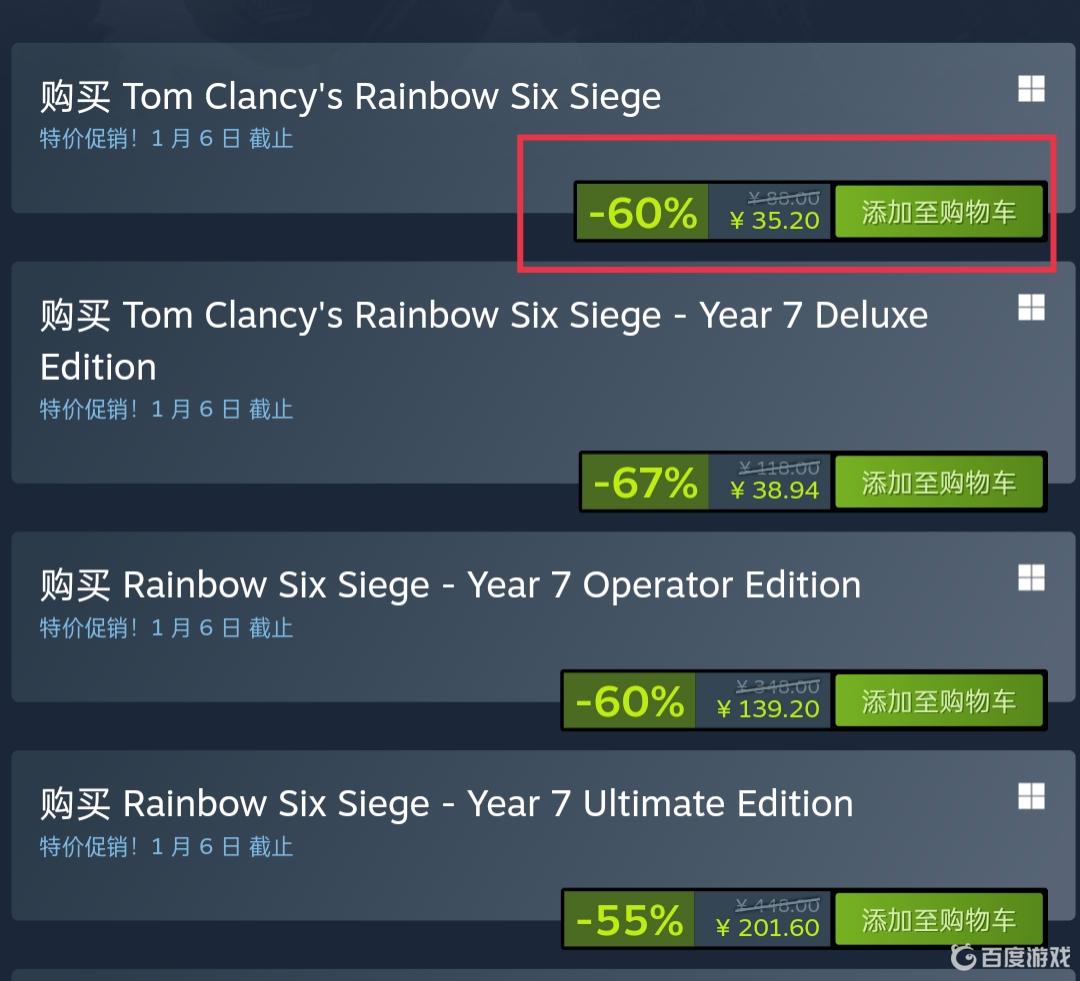Add the ¥139.20 Operator Edition to cart

coord(938,701)
